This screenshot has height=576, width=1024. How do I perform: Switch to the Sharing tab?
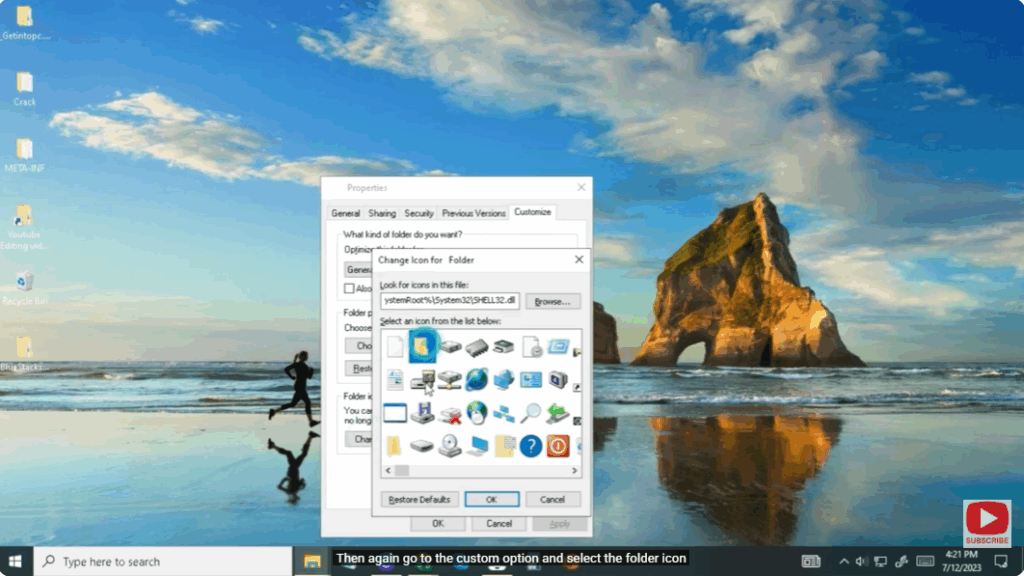click(382, 214)
